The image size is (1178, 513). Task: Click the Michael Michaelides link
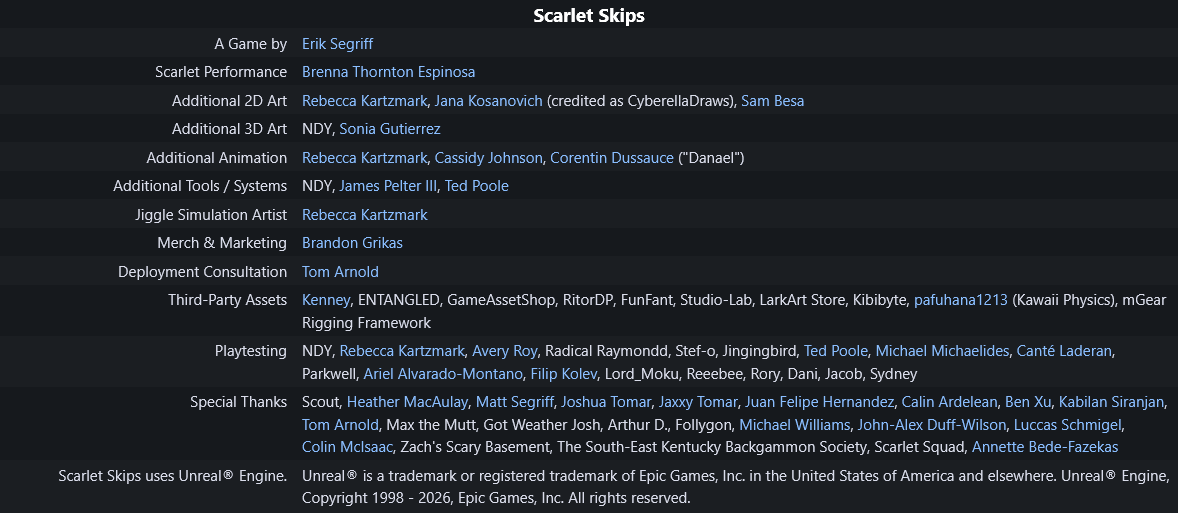click(x=942, y=351)
